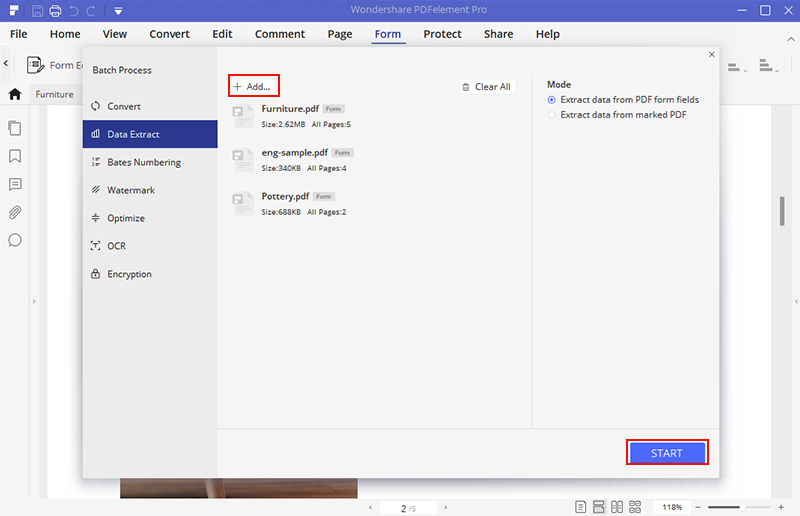Click the Form Edit icon in toolbar

click(35, 65)
